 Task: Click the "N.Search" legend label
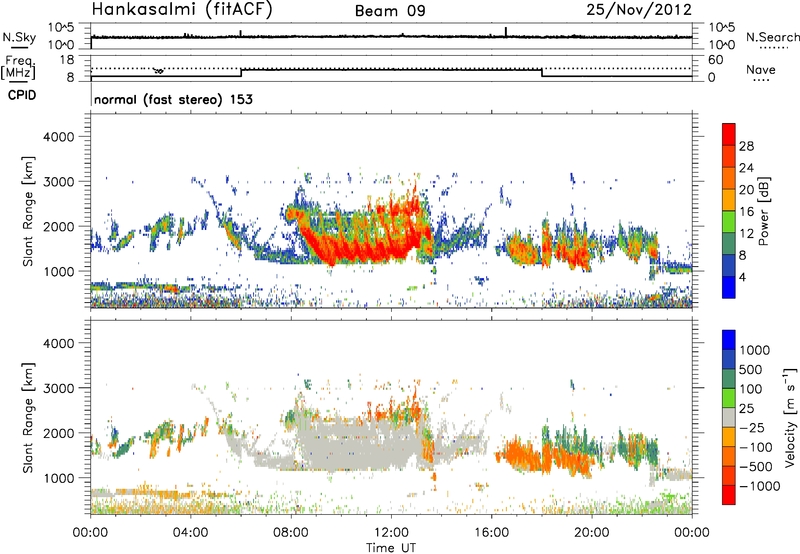(x=773, y=37)
